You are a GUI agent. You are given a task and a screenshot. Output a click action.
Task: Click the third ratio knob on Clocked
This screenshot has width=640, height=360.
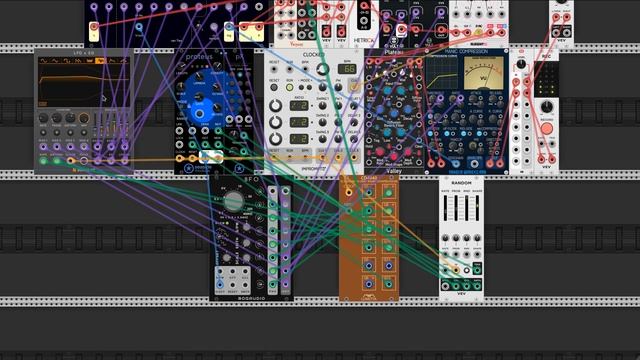276,138
